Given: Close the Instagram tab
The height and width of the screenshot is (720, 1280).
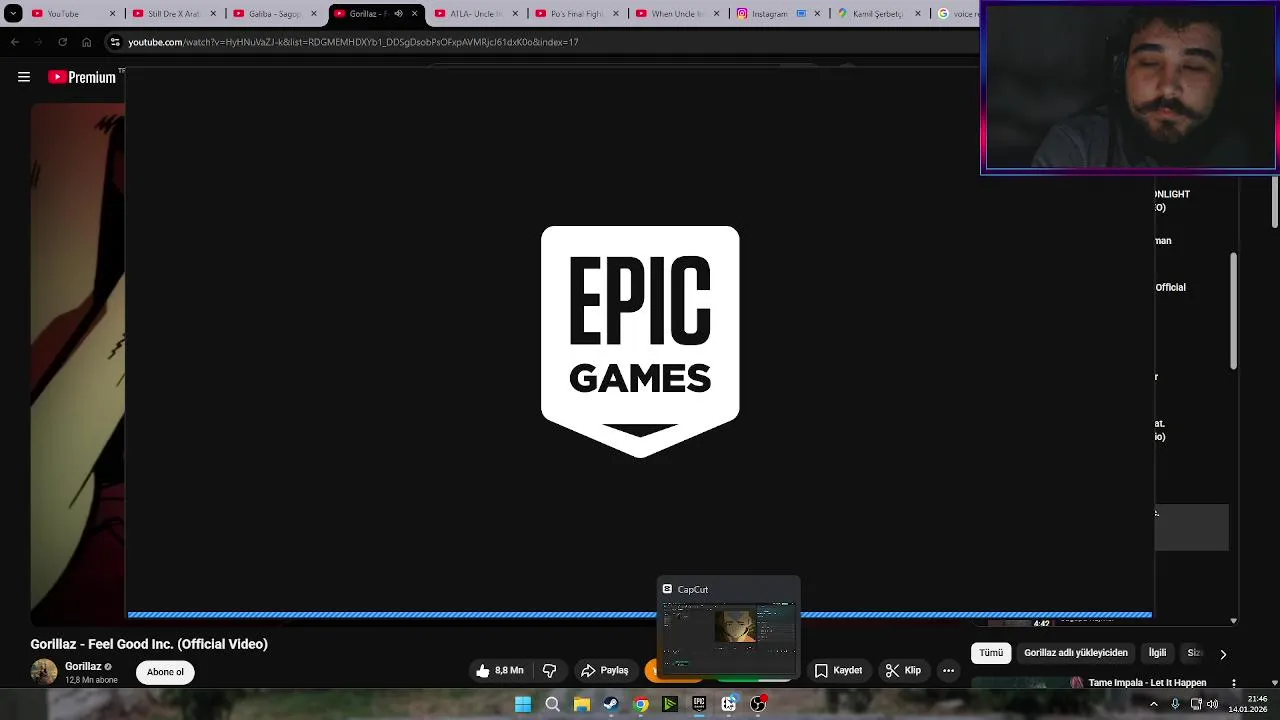Looking at the screenshot, I should tap(818, 14).
